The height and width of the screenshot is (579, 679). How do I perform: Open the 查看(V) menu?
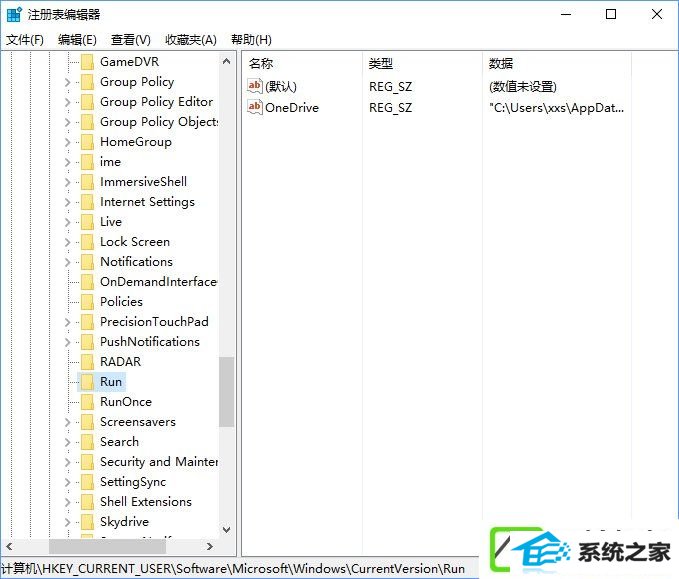[130, 40]
